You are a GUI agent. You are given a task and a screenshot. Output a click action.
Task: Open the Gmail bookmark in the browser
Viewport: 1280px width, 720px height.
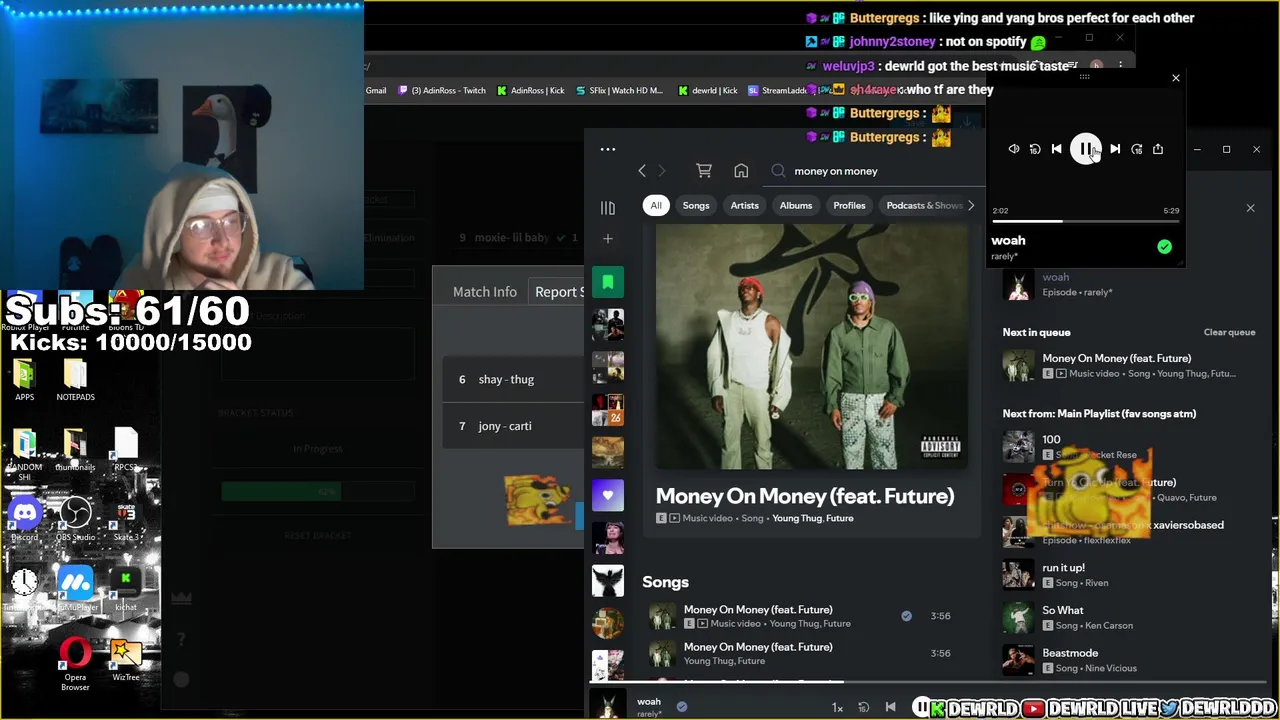pyautogui.click(x=376, y=90)
